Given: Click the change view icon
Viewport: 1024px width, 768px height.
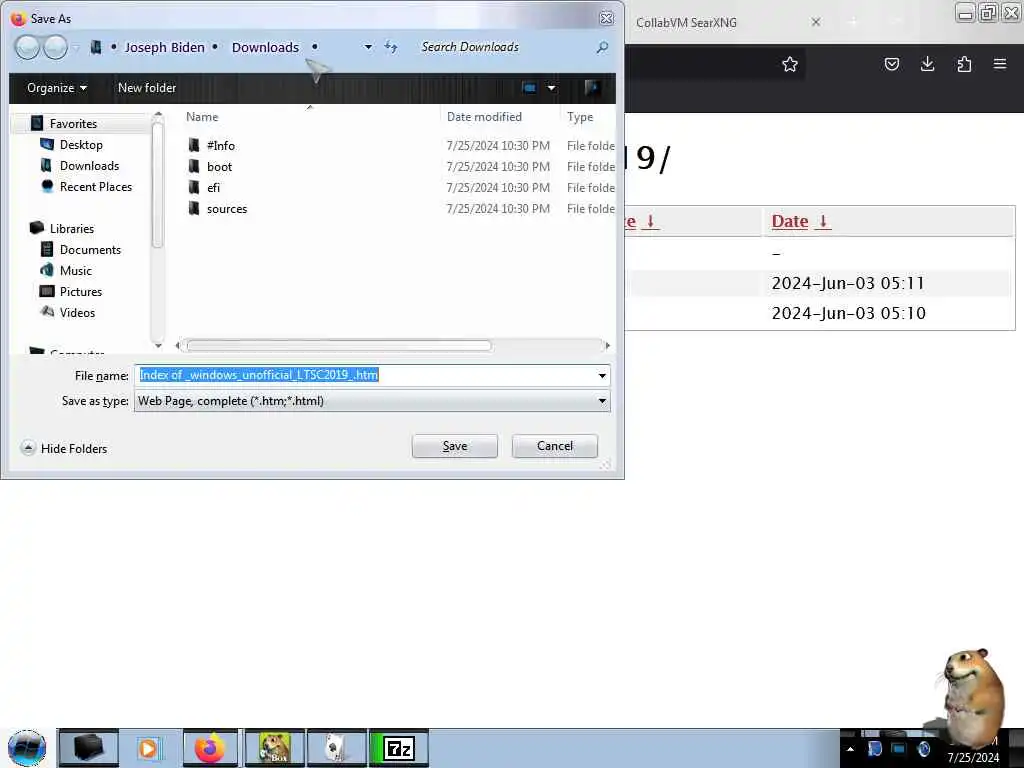Looking at the screenshot, I should 529,88.
